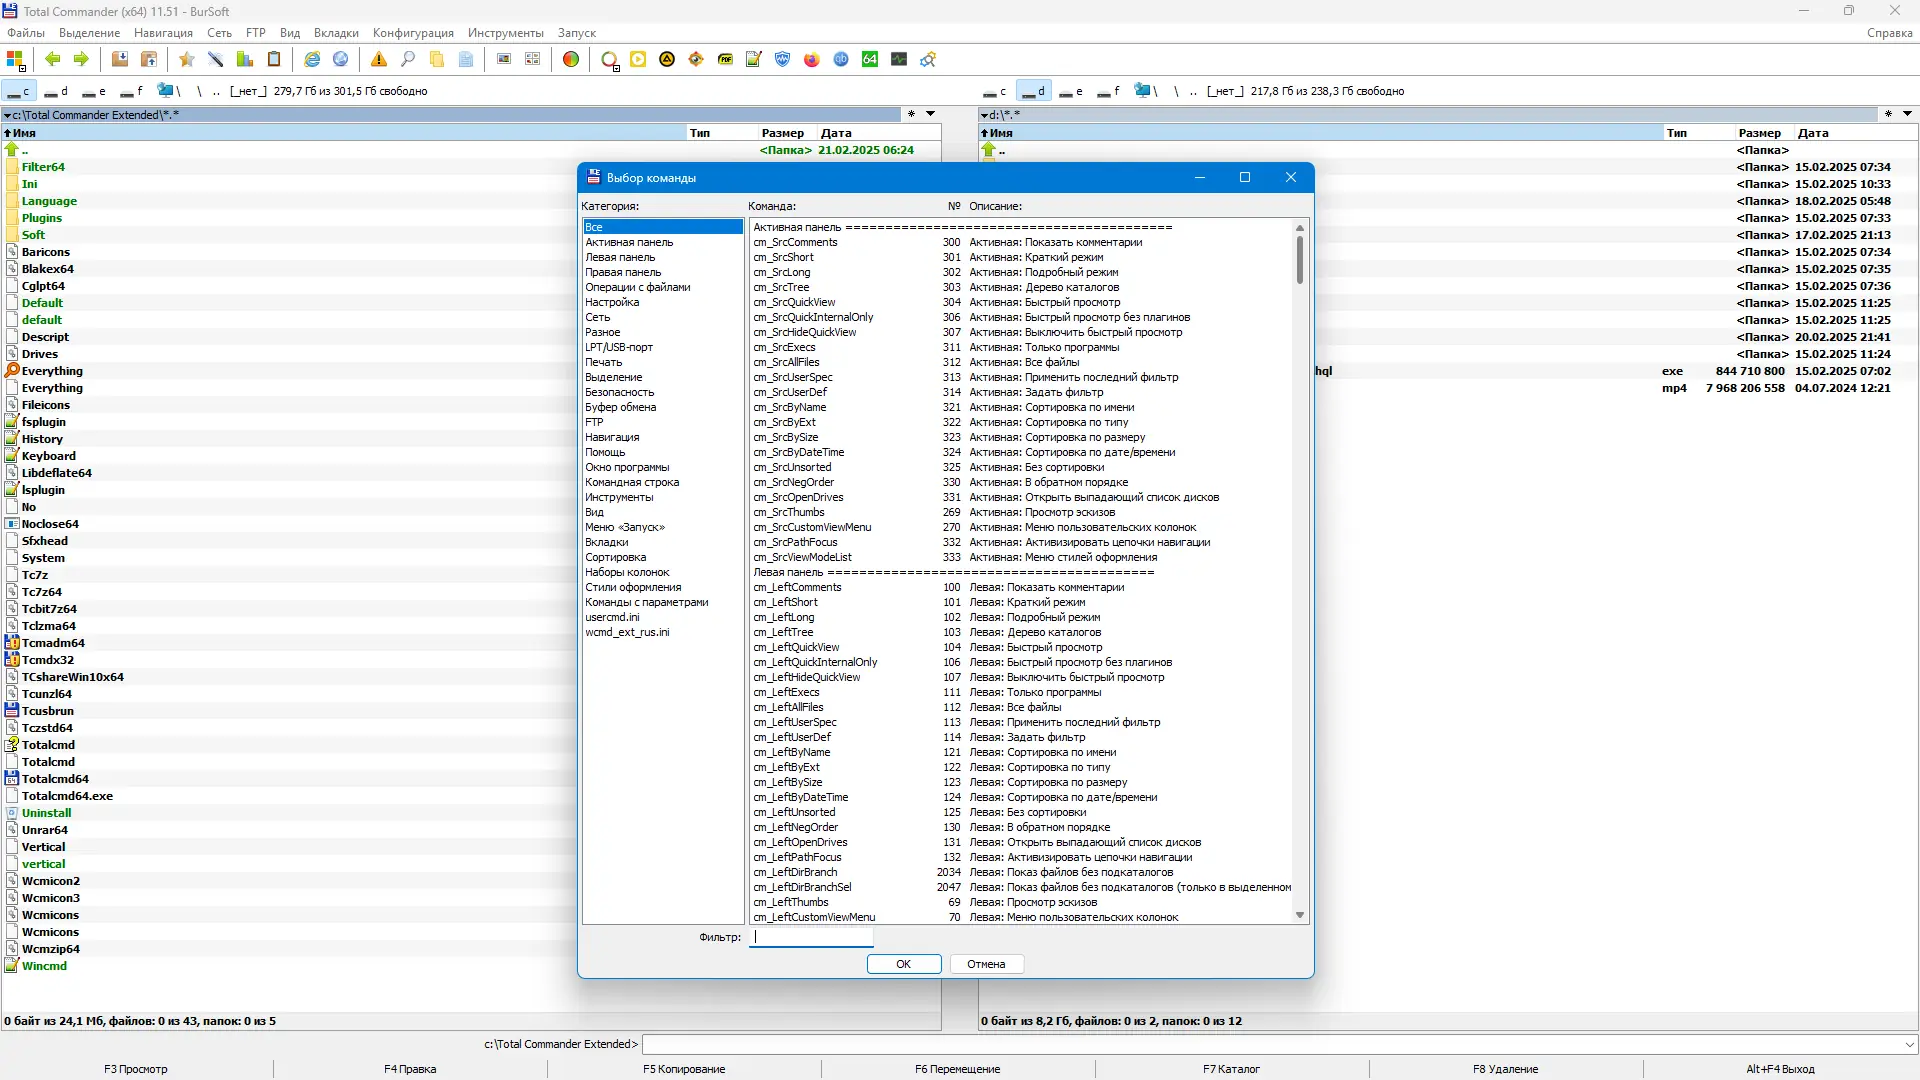This screenshot has width=1920, height=1080.
Task: Open right panel directory history dropdown arrow
Action: pyautogui.click(x=1907, y=114)
